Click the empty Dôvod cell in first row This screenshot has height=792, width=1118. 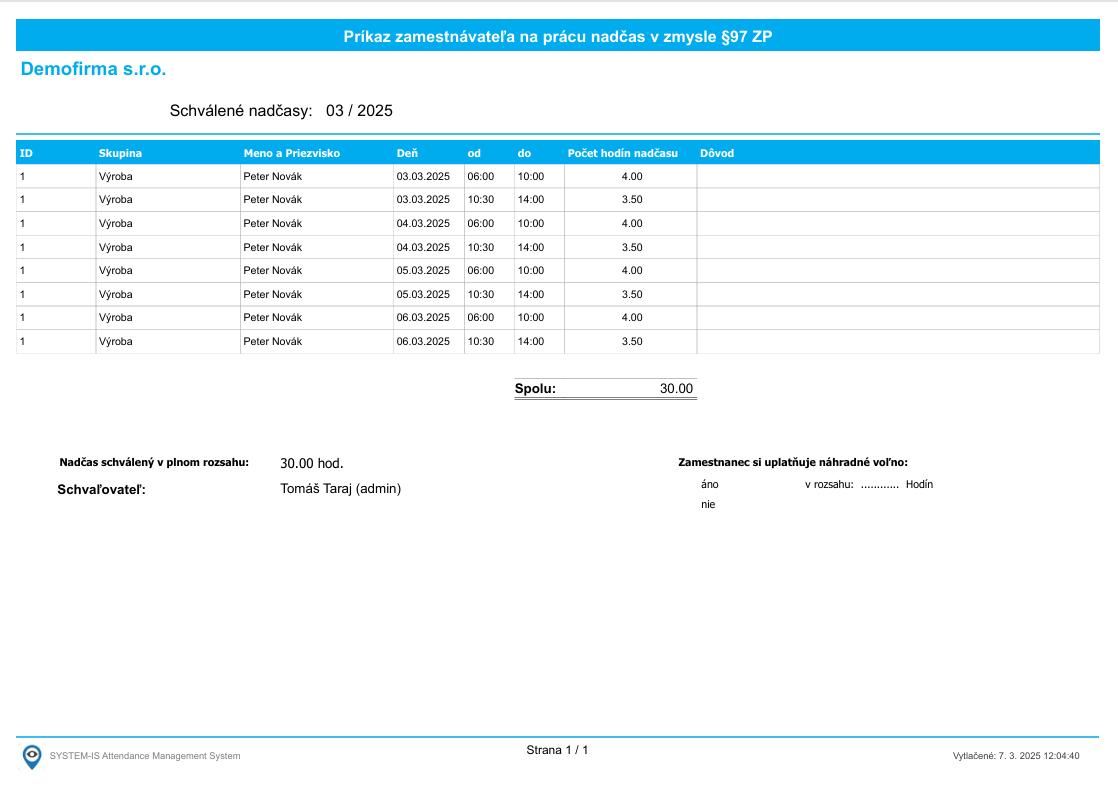coord(897,176)
